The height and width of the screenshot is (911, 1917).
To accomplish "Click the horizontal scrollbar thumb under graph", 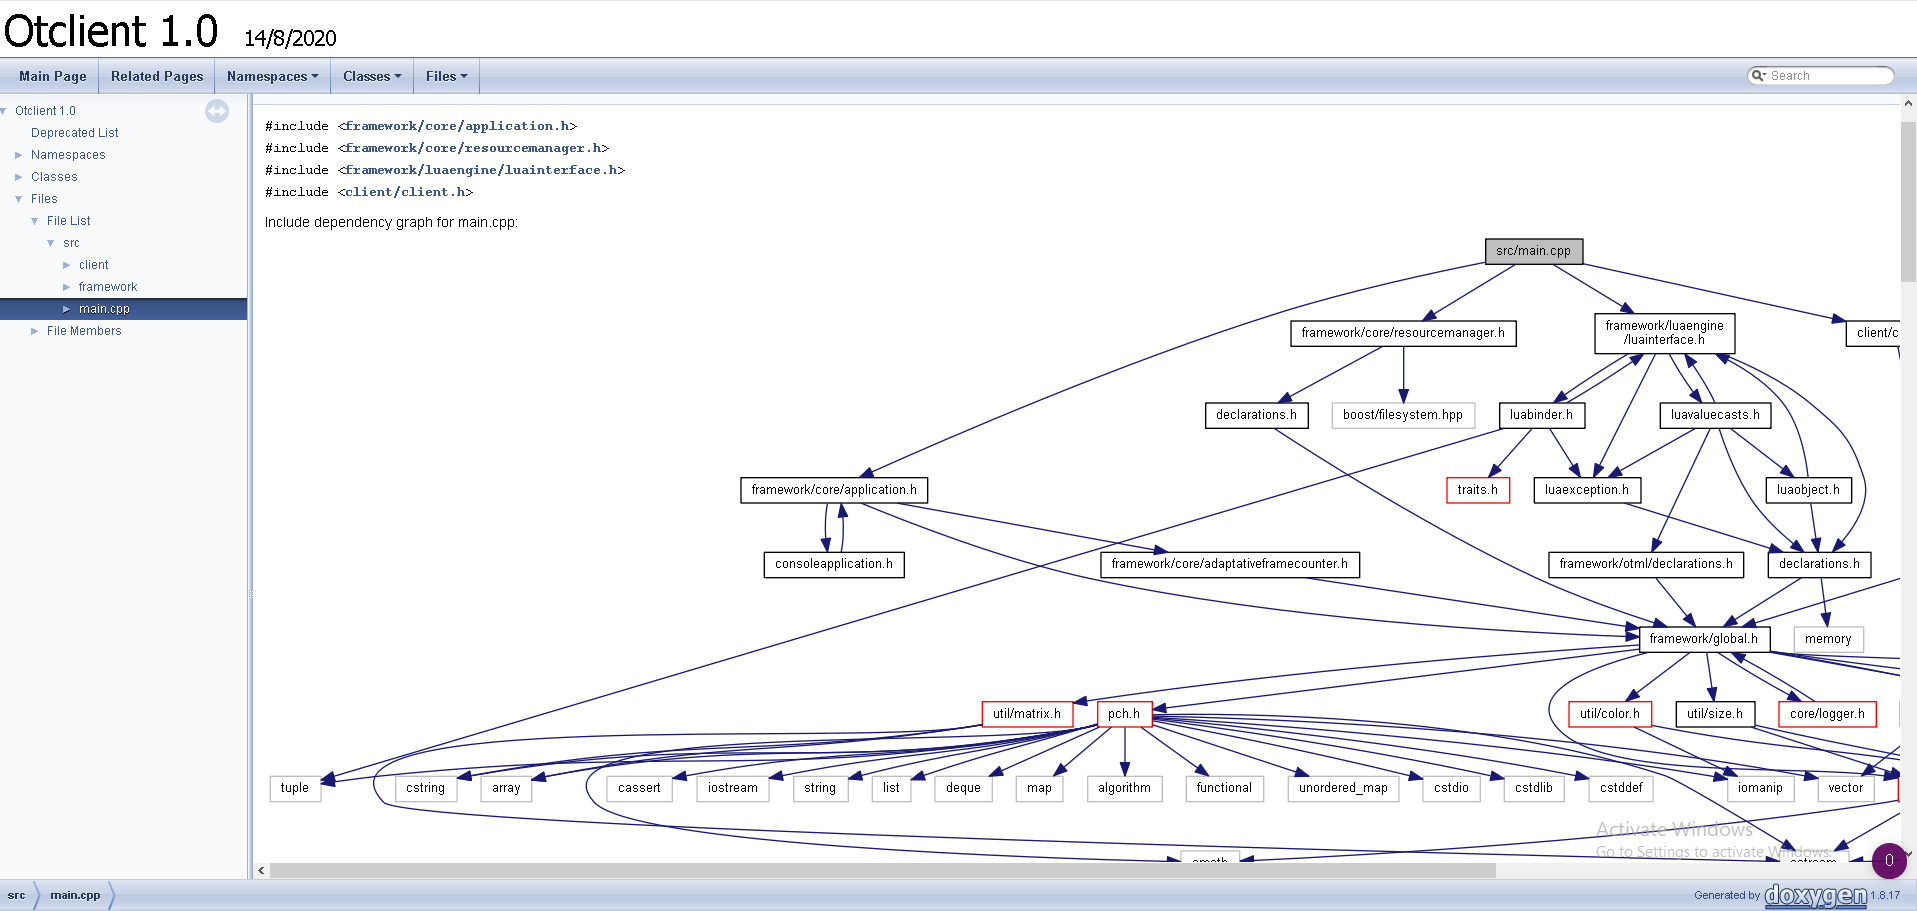I will pos(883,871).
